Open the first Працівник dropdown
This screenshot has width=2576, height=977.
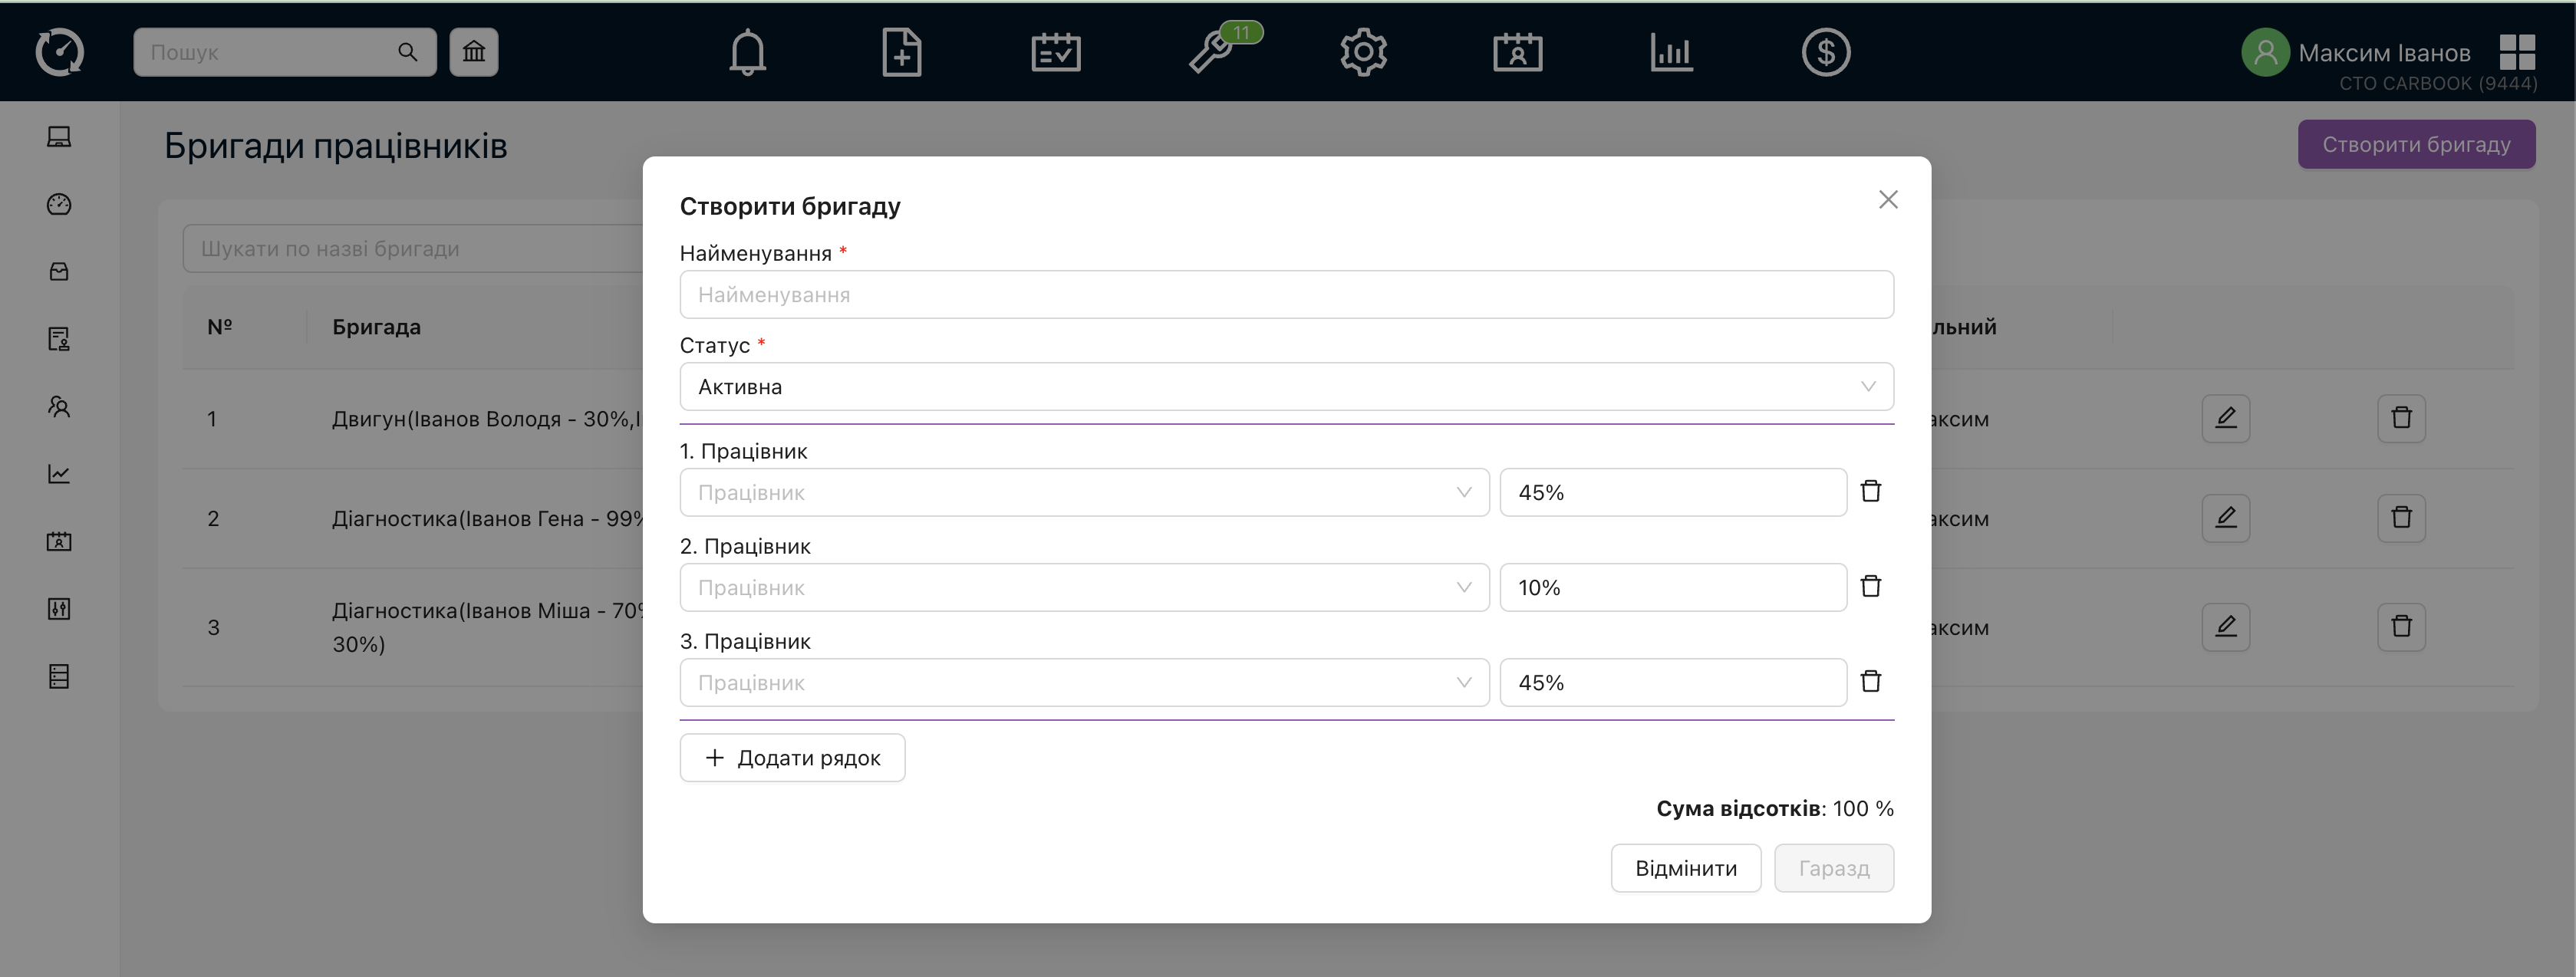point(1084,492)
